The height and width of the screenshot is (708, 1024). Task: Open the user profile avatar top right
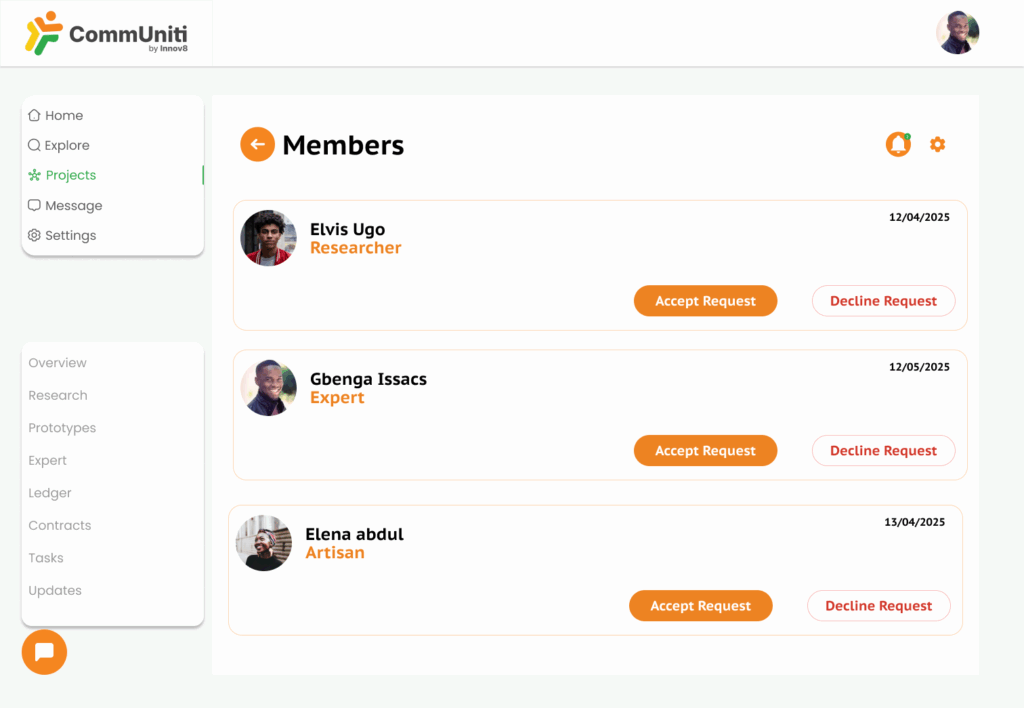957,33
